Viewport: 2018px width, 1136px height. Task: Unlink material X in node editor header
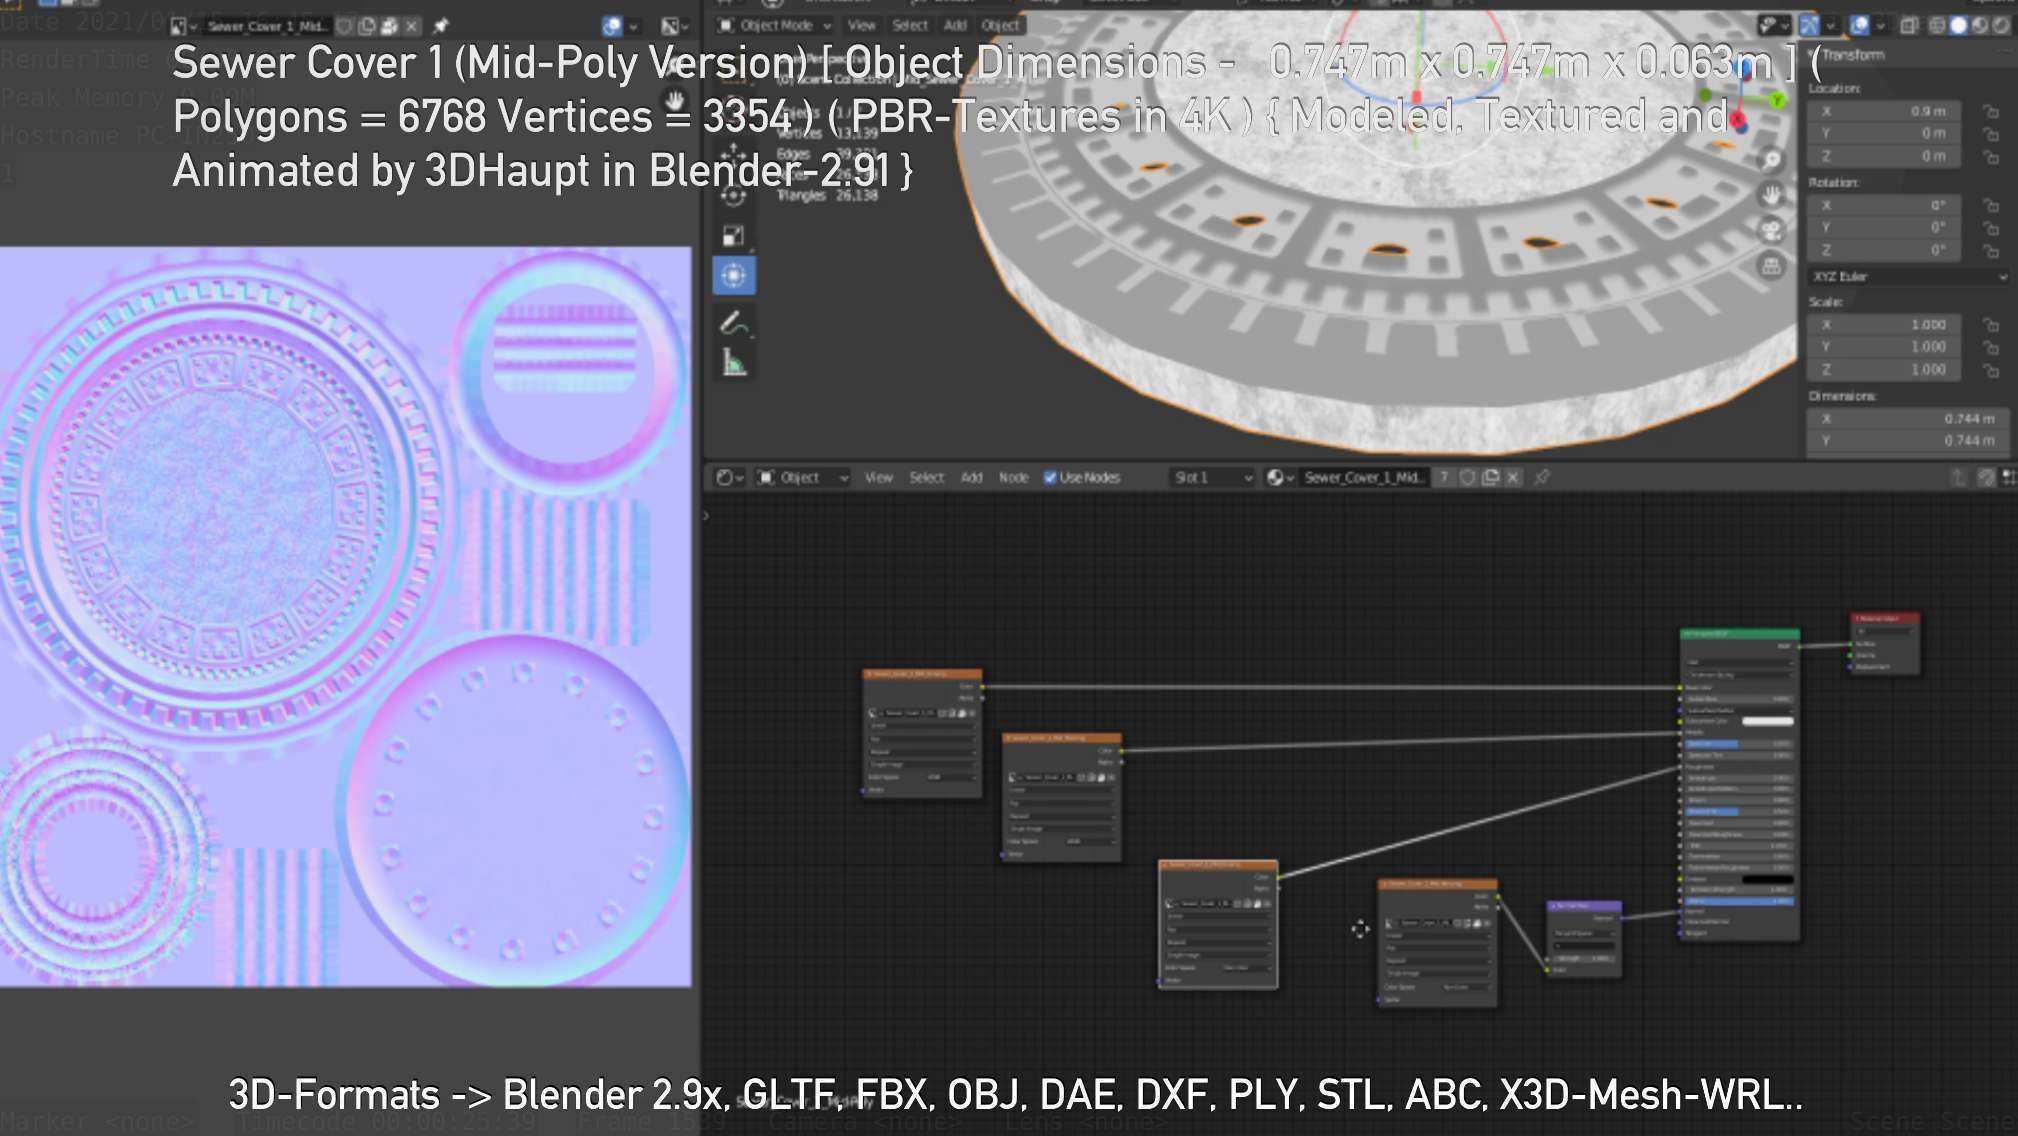point(1513,478)
